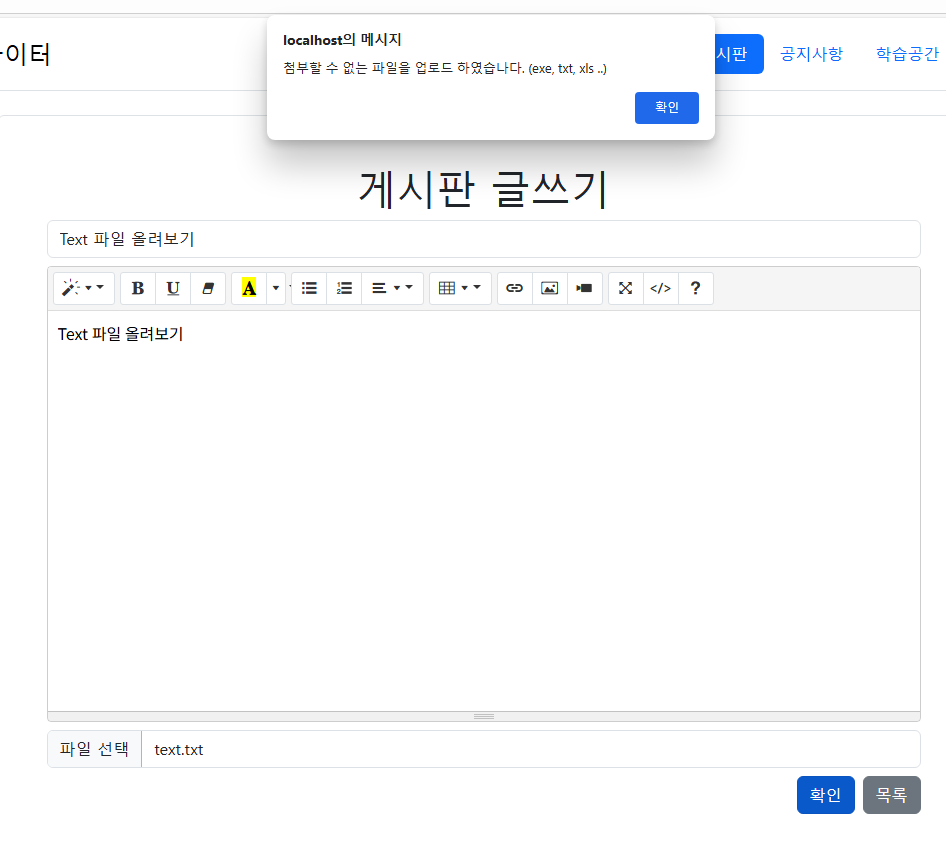The width and height of the screenshot is (946, 844).
Task: Confirm the alert with 확인 button
Action: point(667,108)
